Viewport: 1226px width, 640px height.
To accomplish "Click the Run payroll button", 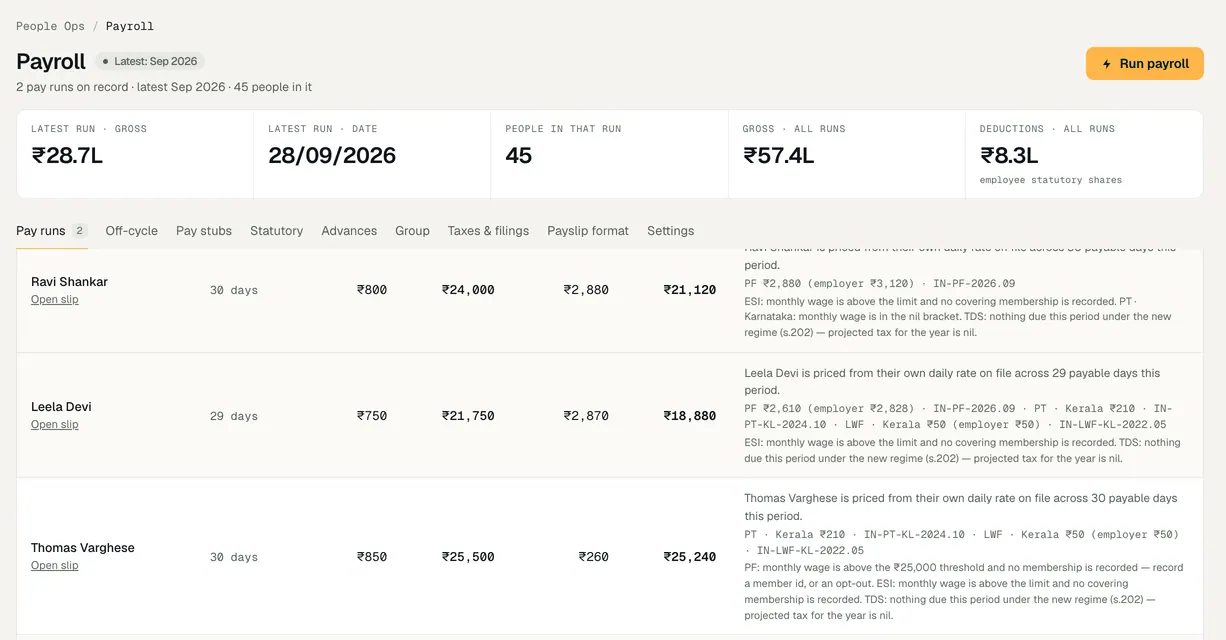I will [1145, 63].
